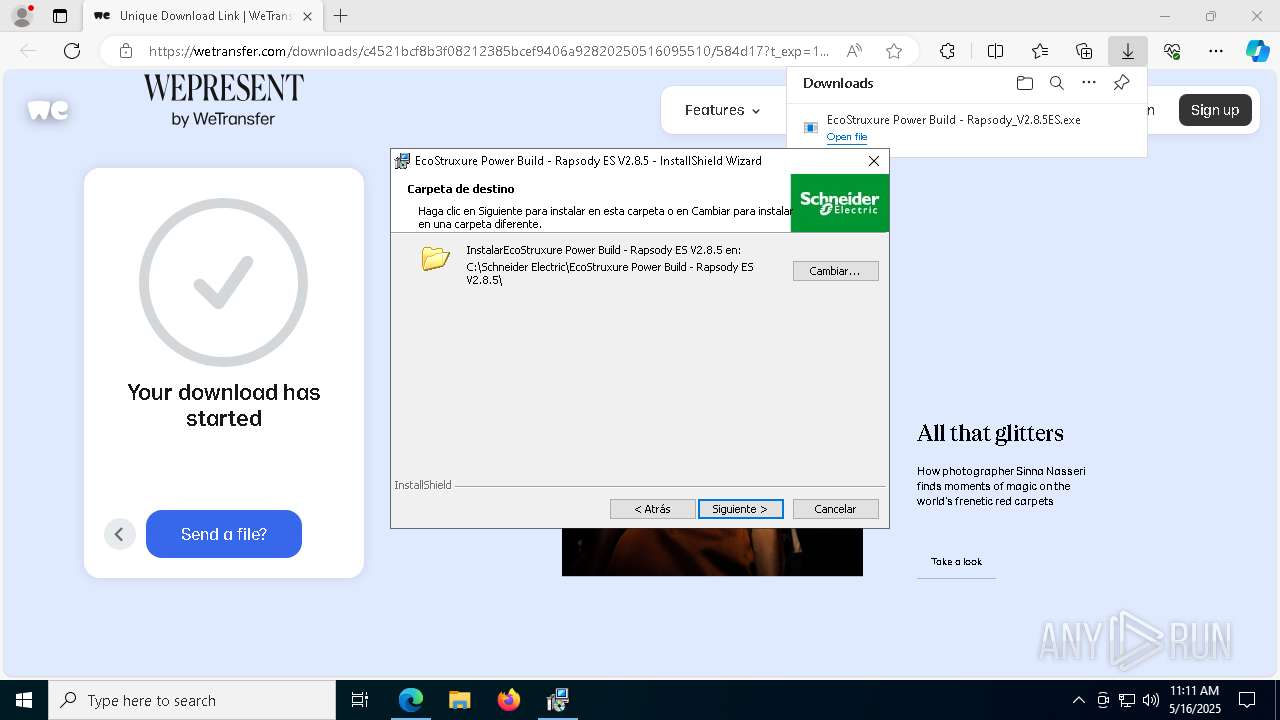Show hidden system tray icons

click(1078, 700)
